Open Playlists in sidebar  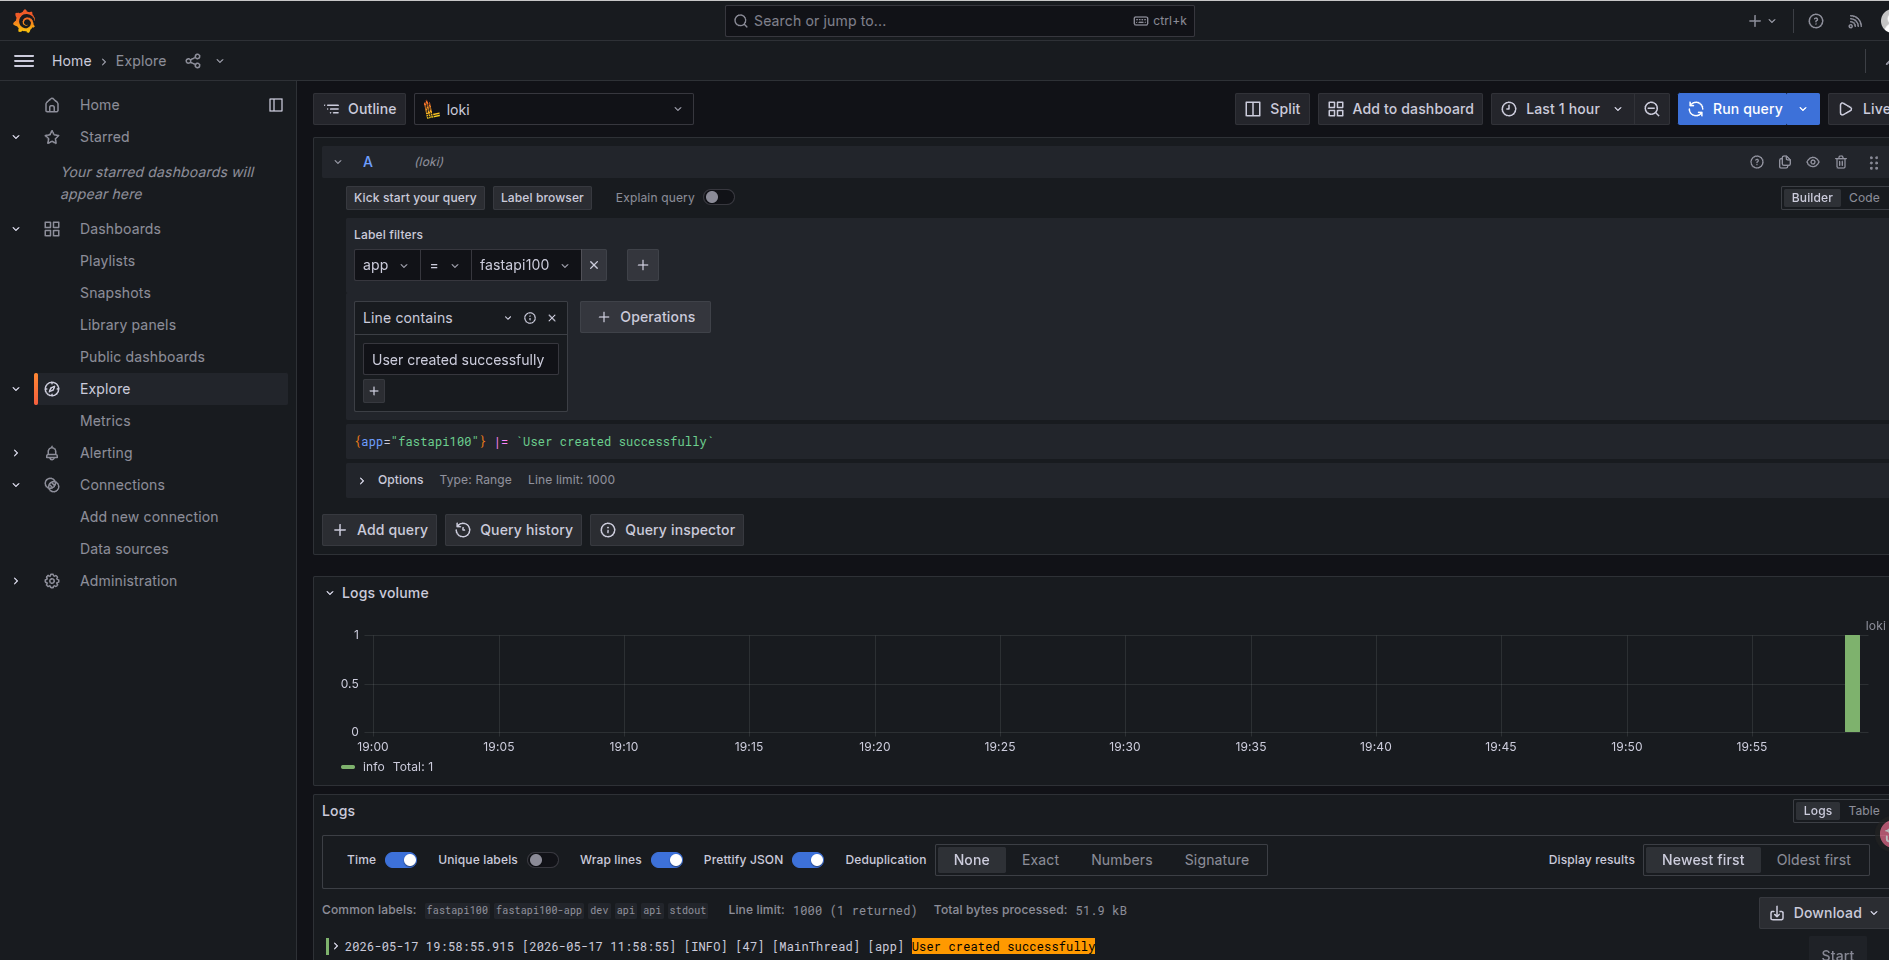(x=108, y=261)
